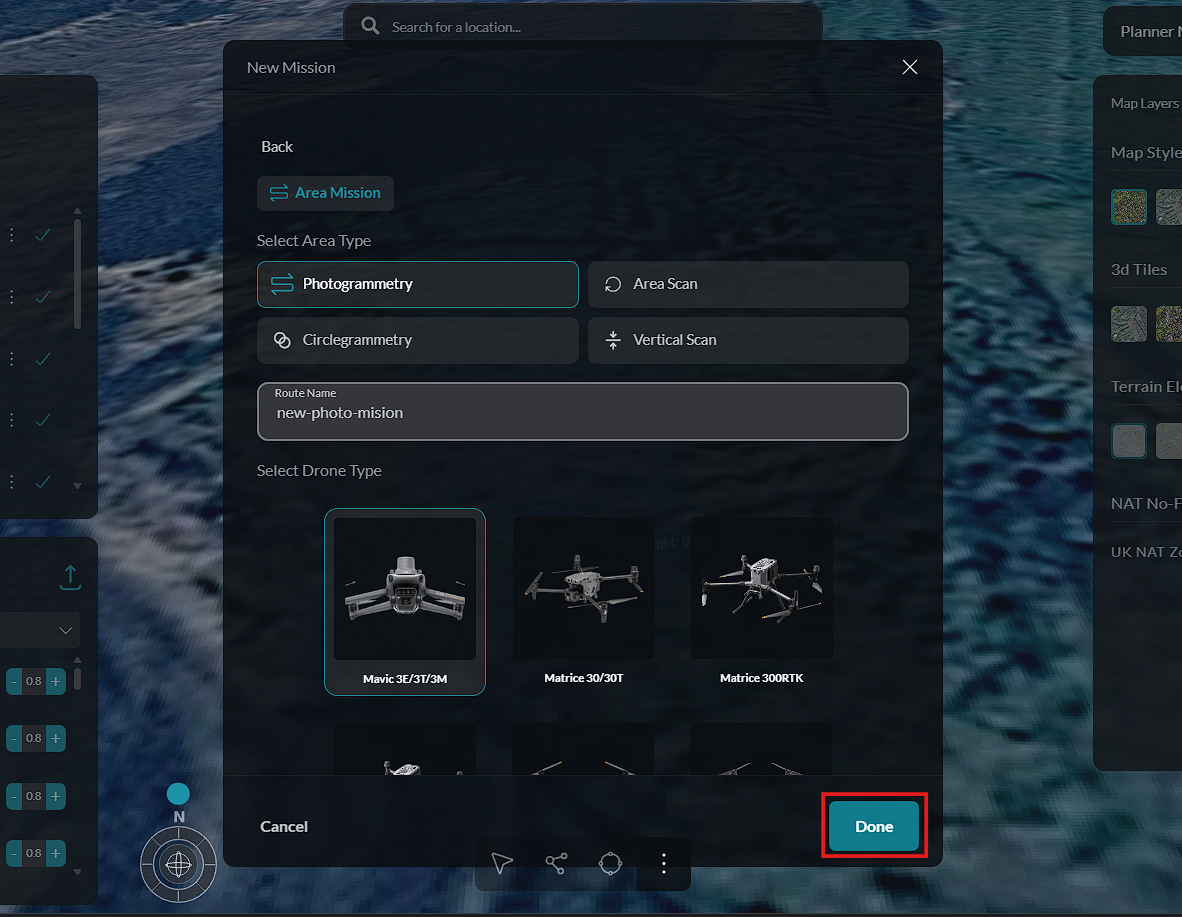Image resolution: width=1182 pixels, height=917 pixels.
Task: Click the compass globe control
Action: pos(178,864)
